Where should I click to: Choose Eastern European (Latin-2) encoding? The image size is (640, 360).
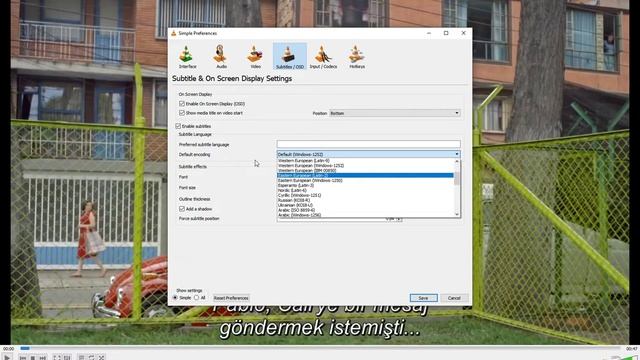(365, 176)
